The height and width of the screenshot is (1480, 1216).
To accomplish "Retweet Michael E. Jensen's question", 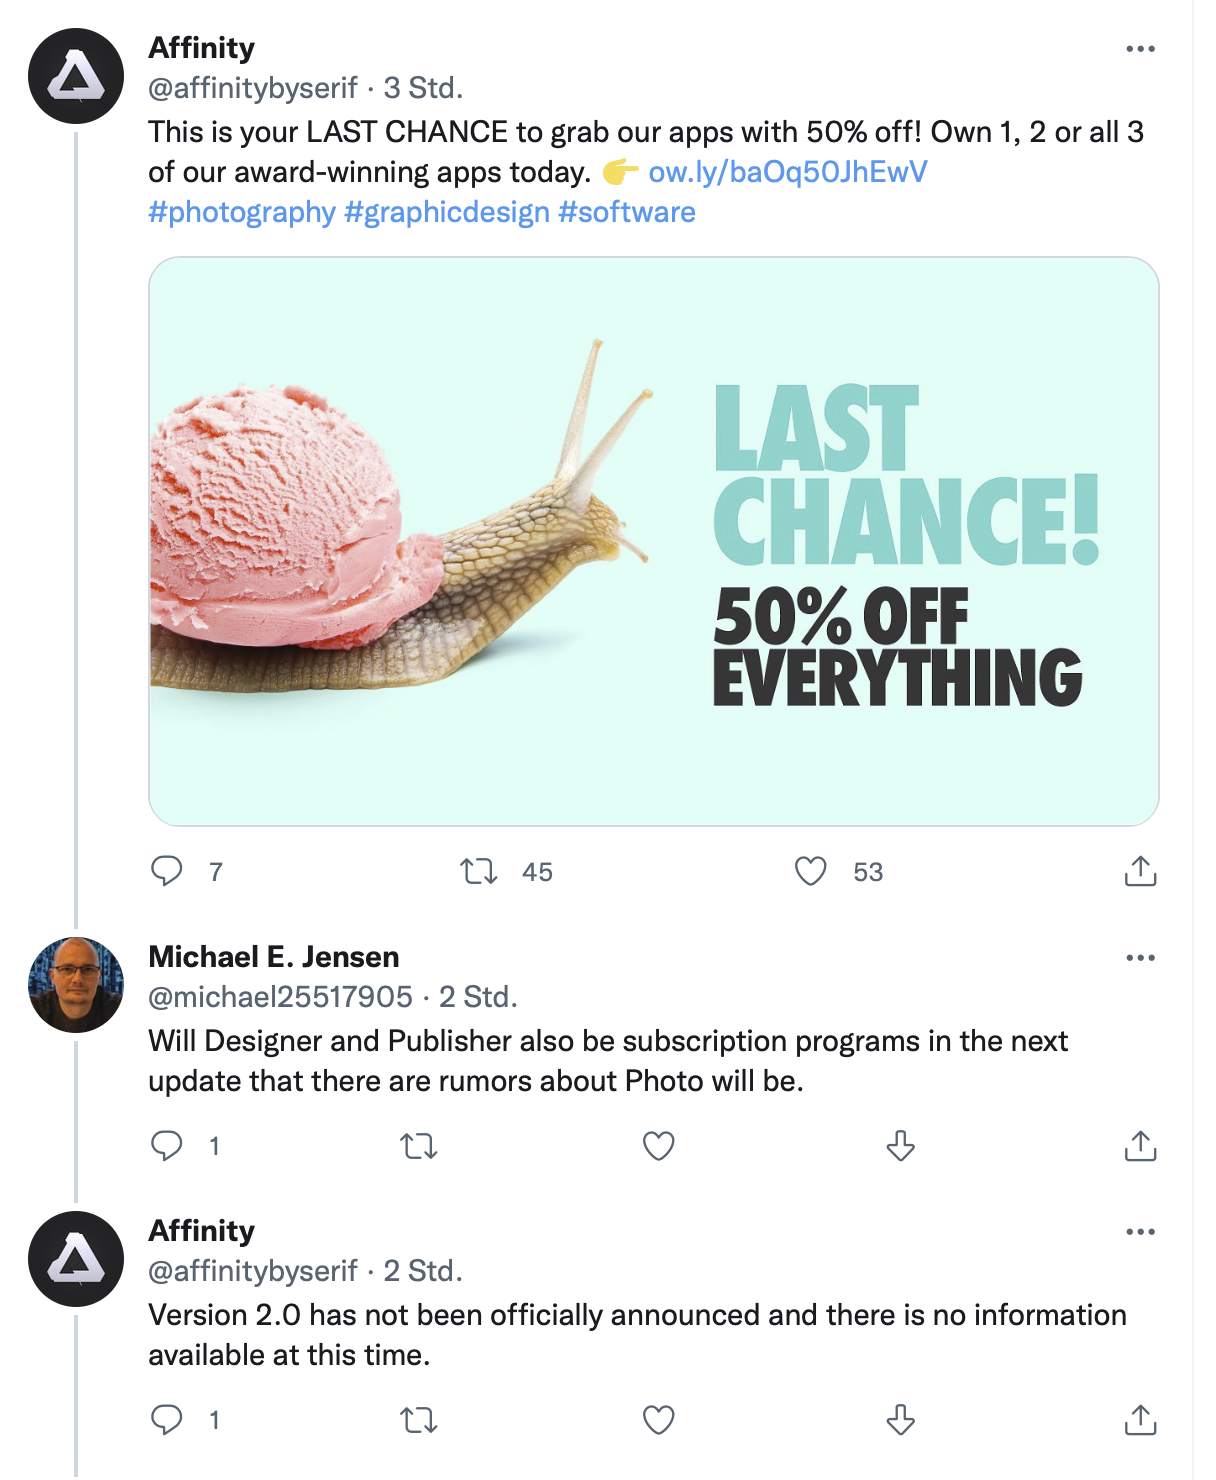I will 419,1145.
